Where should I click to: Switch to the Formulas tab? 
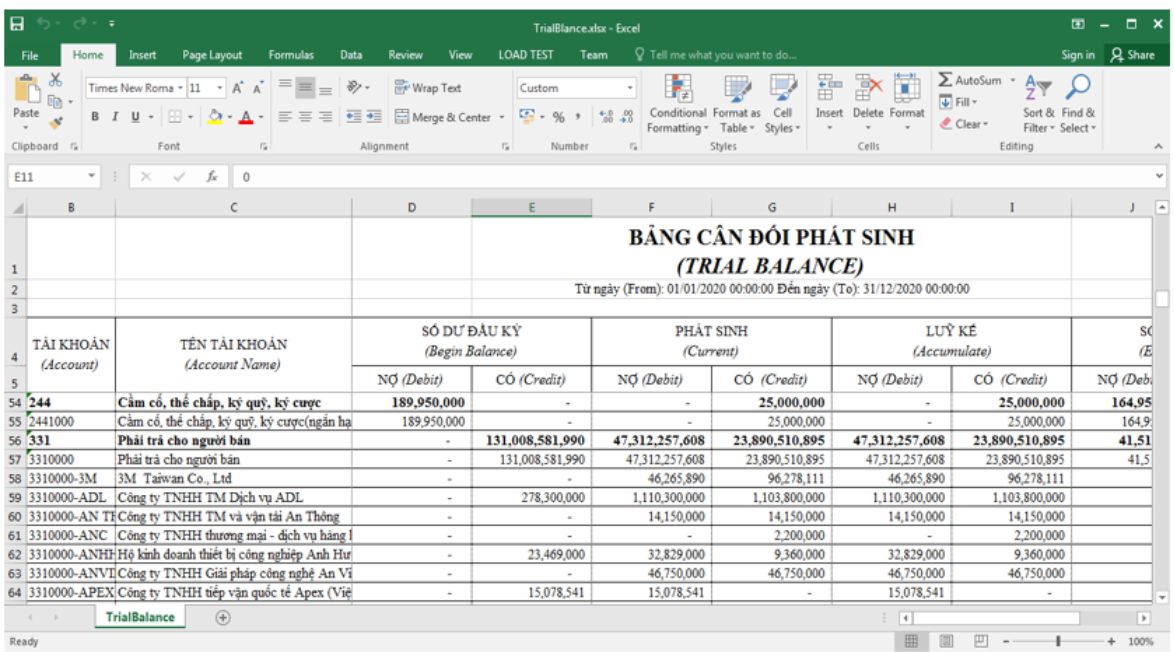coord(290,55)
